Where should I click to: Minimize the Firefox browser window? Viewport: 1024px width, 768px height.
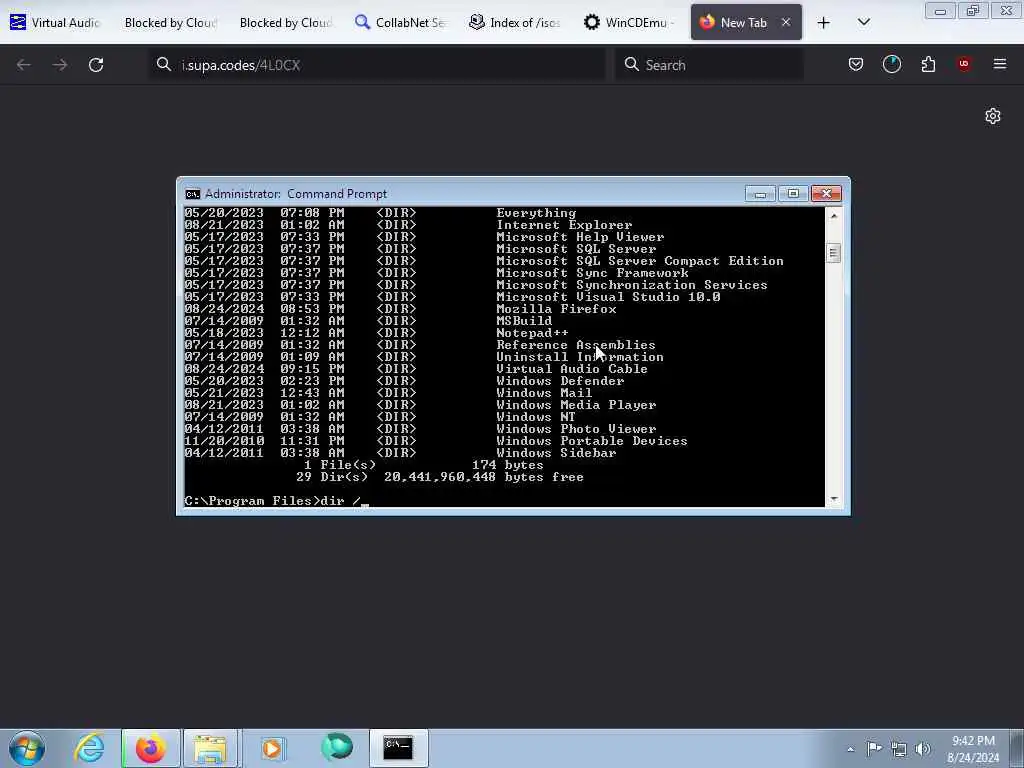click(x=940, y=11)
